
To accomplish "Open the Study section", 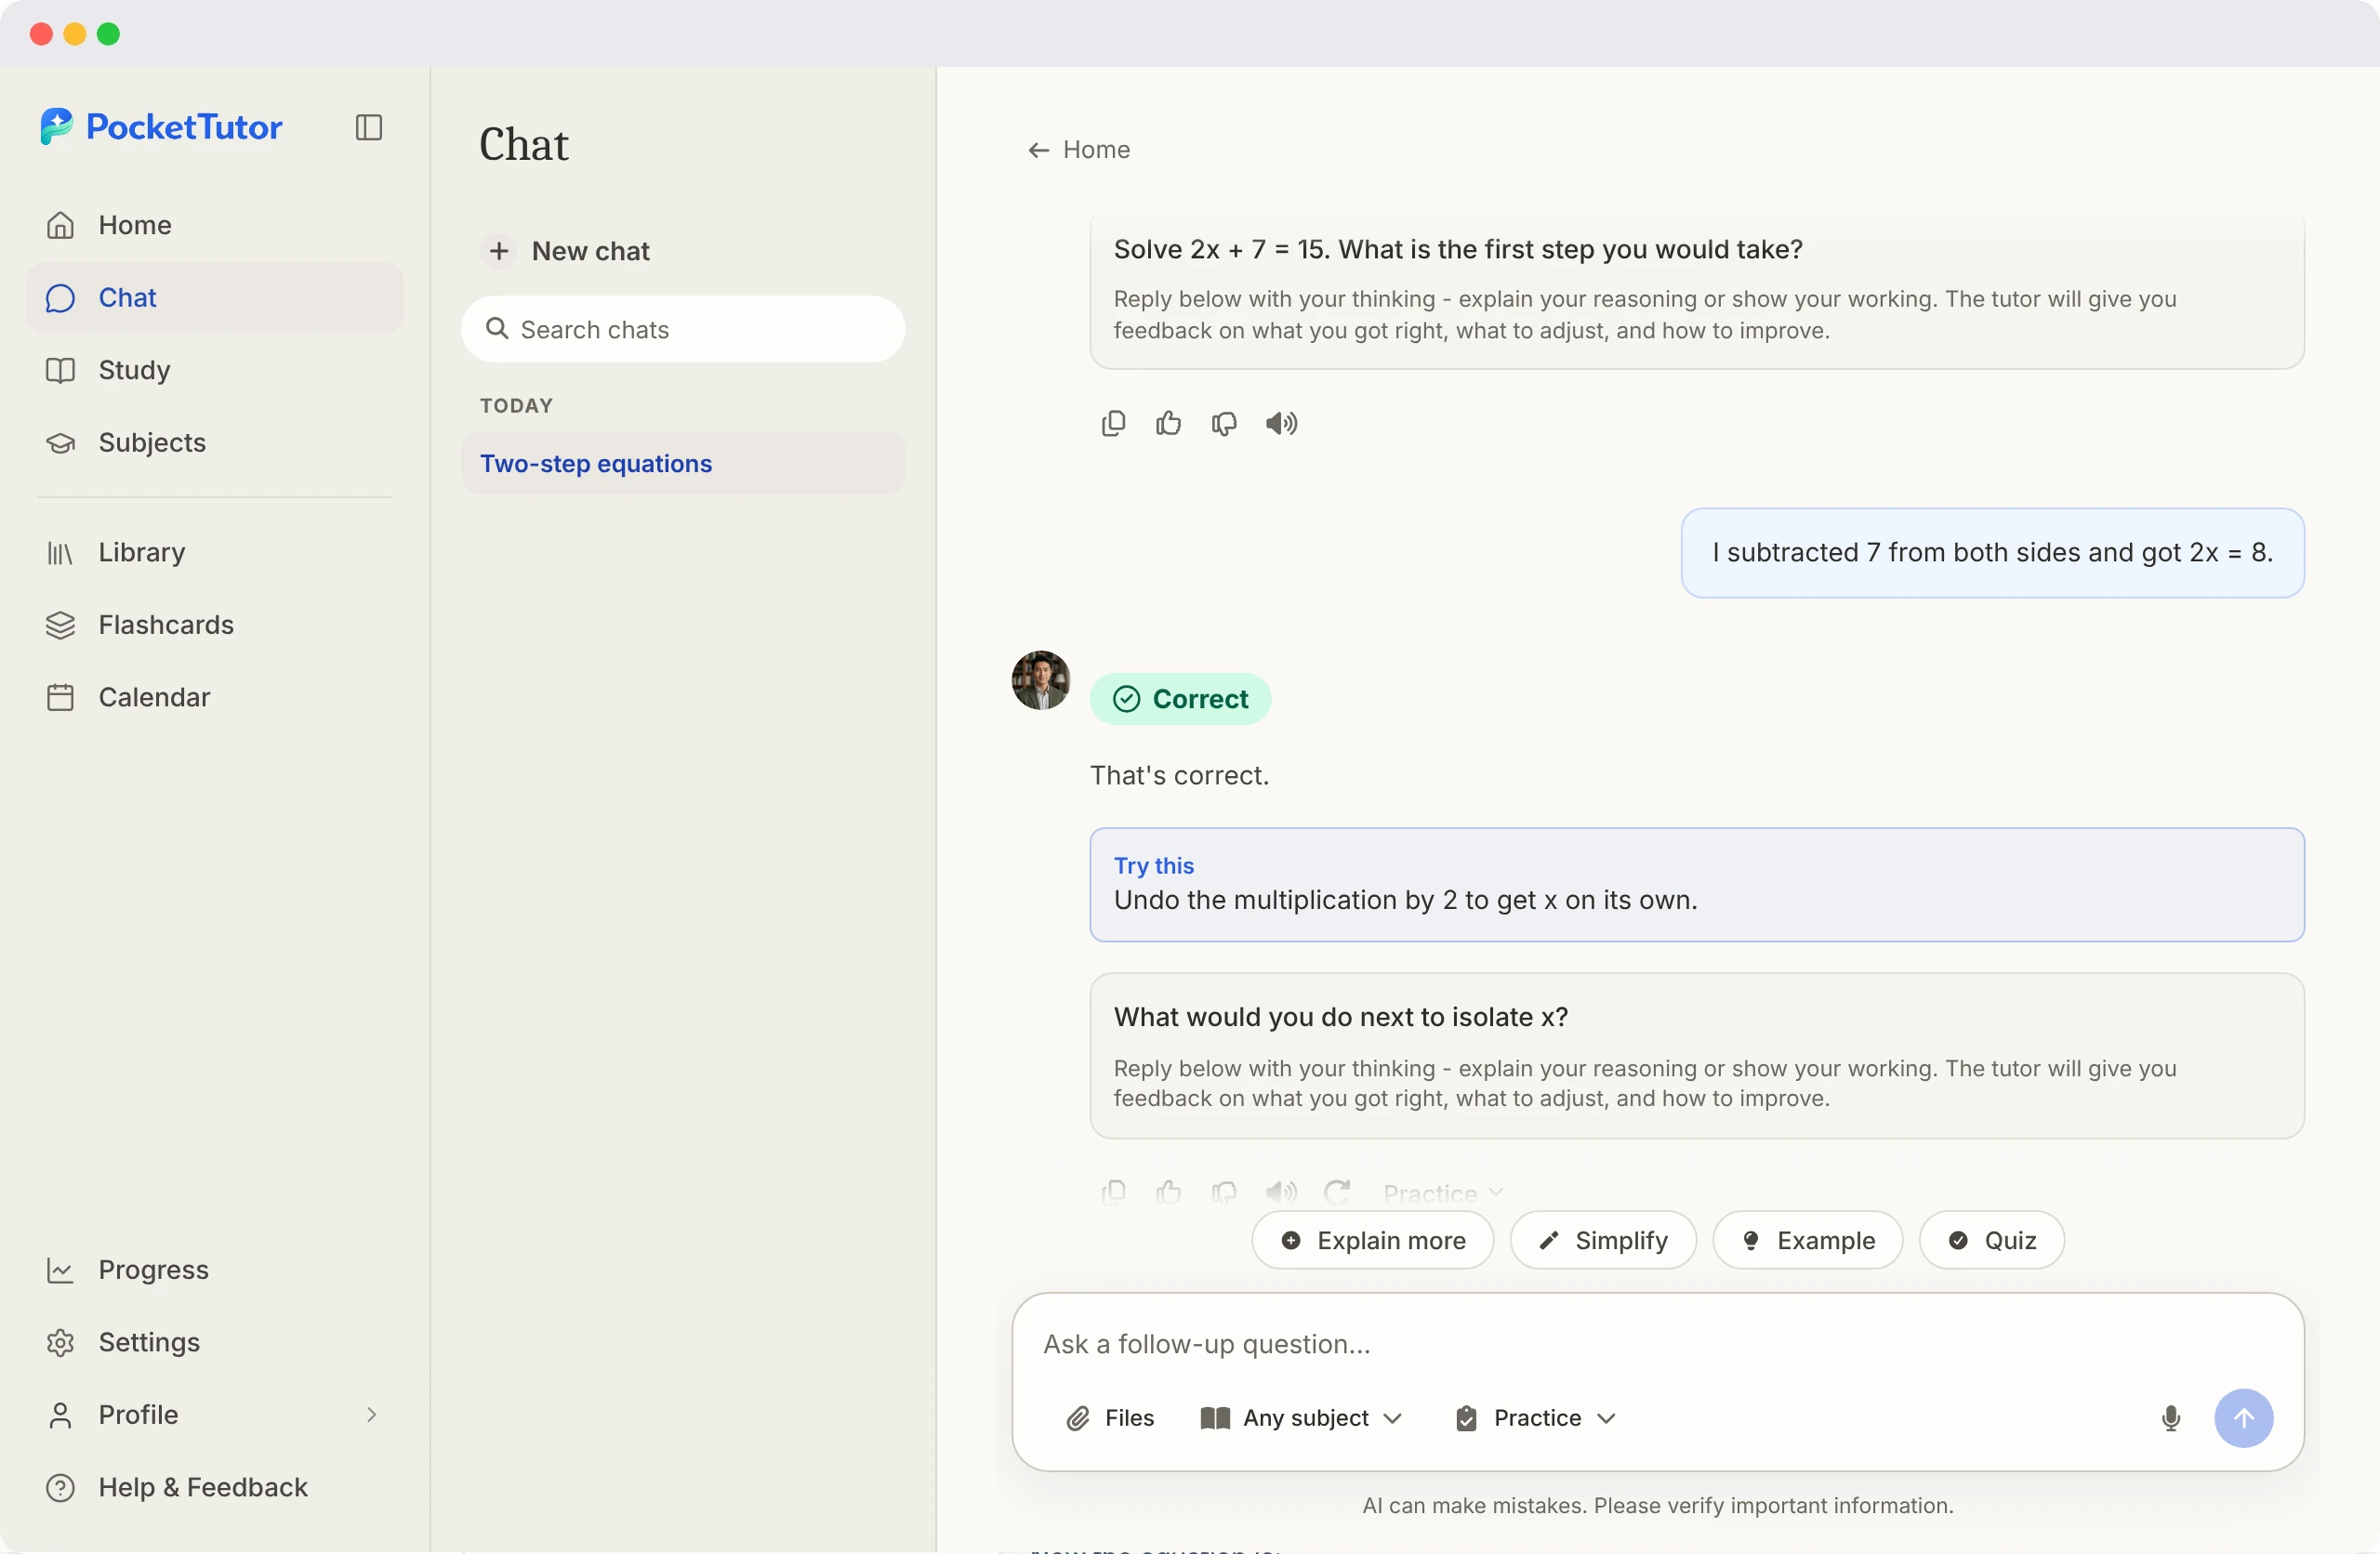I will click(x=214, y=370).
